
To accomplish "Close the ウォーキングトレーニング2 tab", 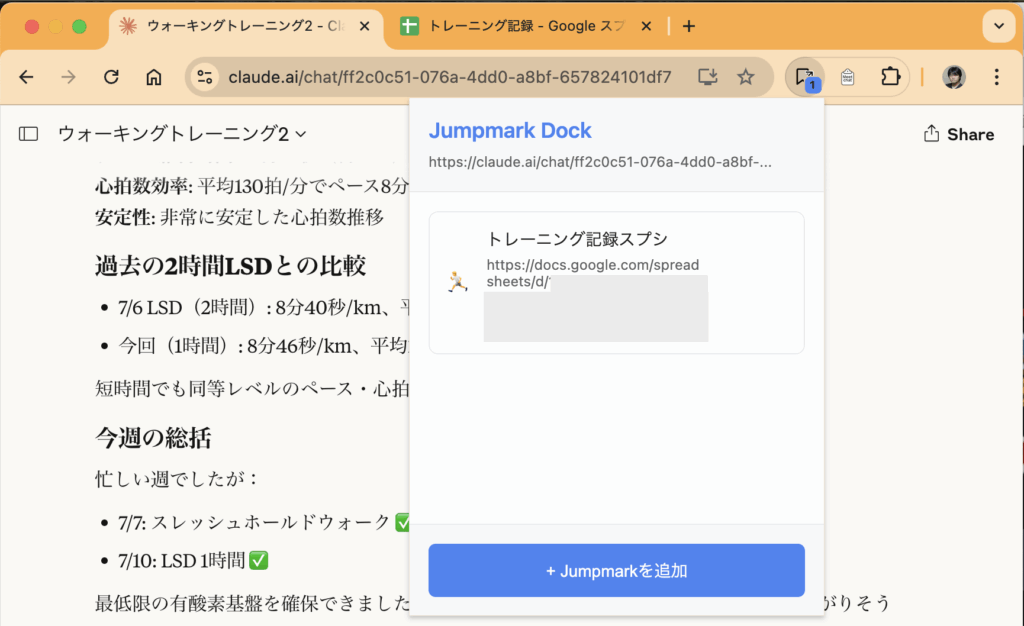I will pos(364,26).
